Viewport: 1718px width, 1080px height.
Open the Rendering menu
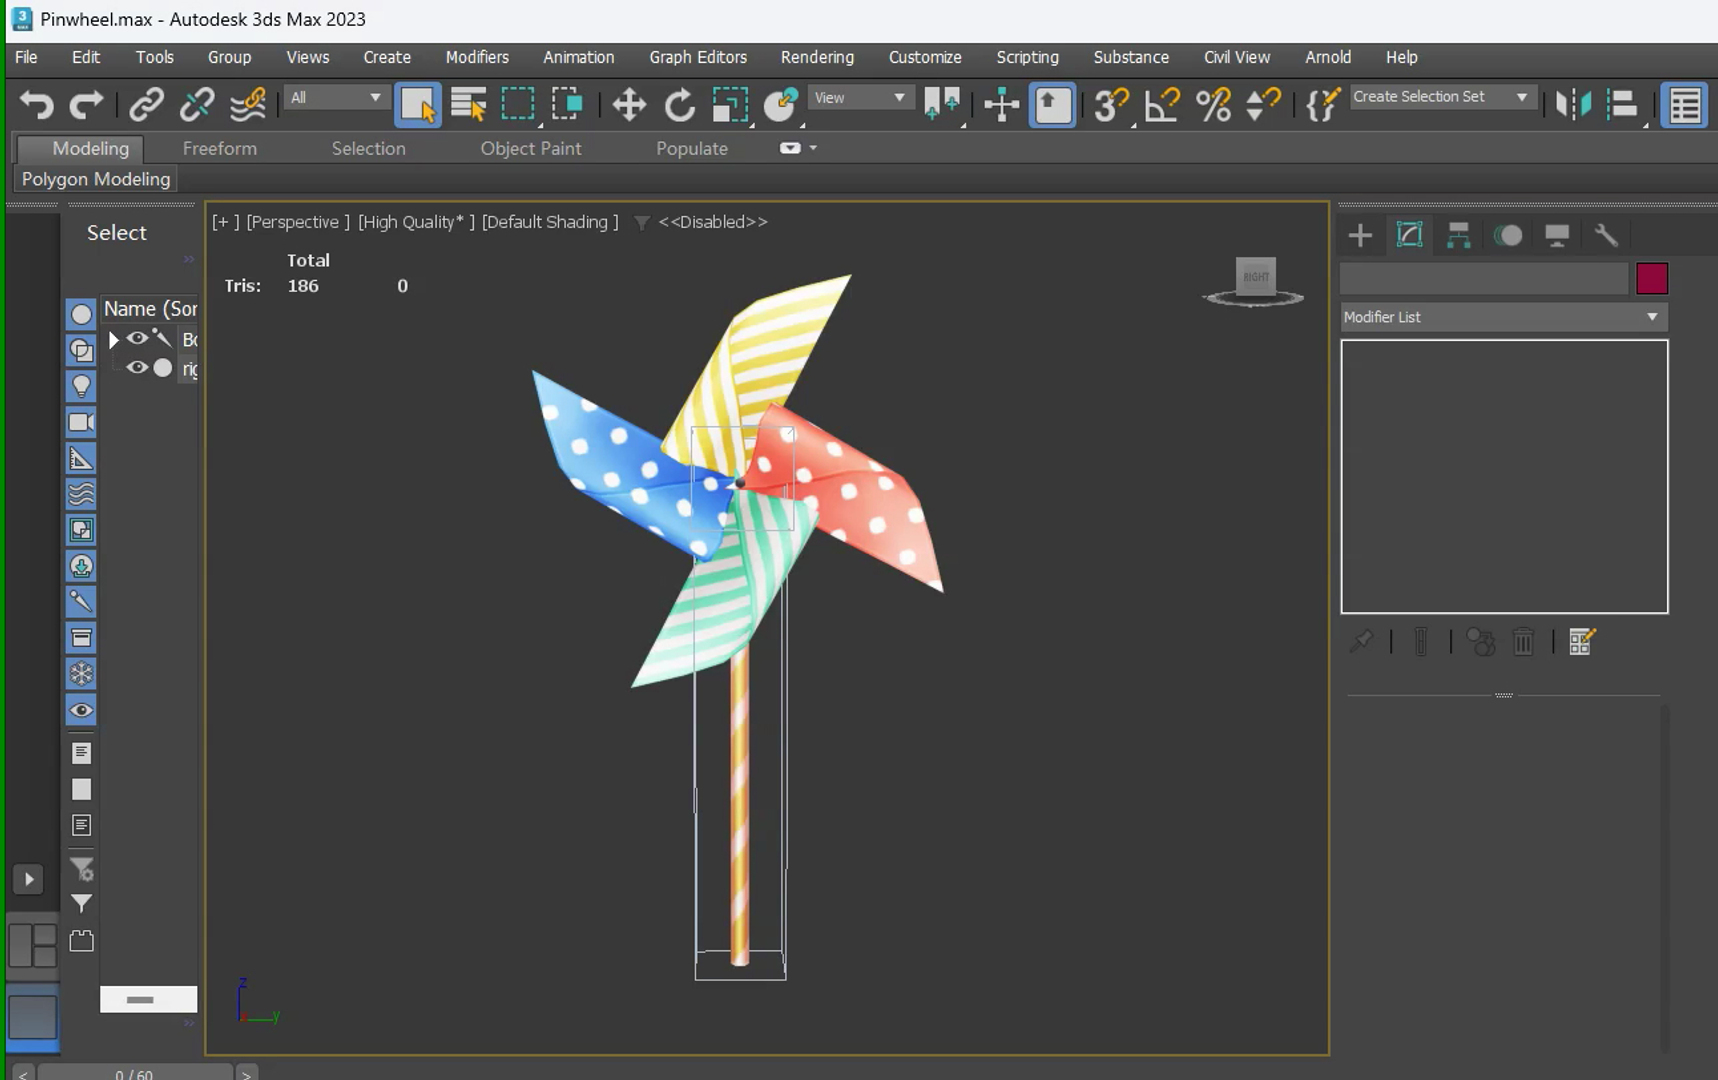click(817, 57)
